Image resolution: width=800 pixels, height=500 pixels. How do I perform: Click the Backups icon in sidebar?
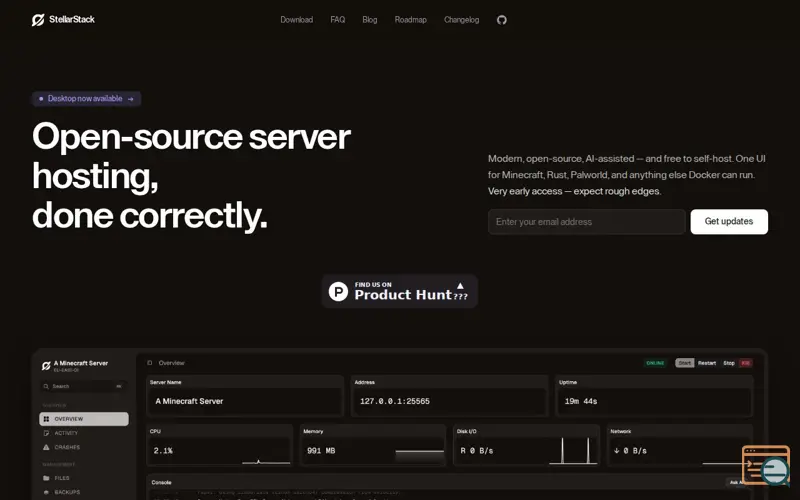coord(46,492)
